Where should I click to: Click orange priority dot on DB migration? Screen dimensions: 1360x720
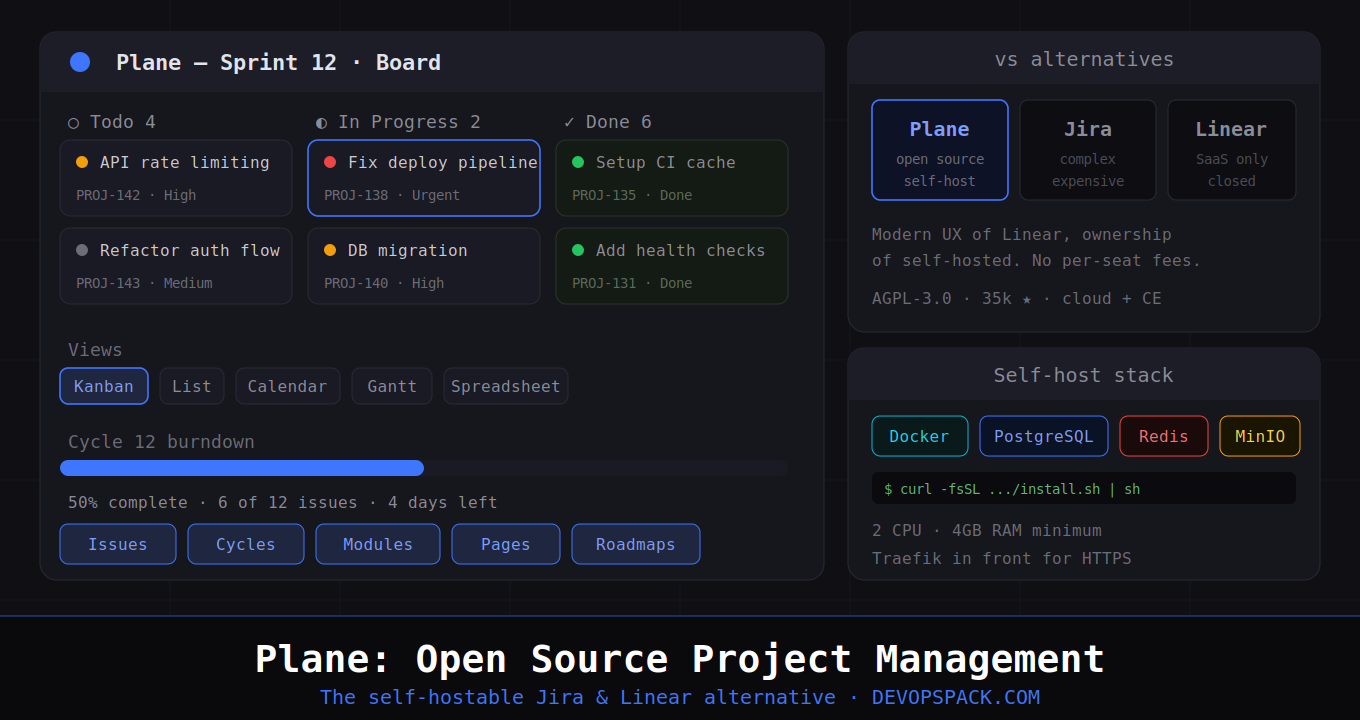point(330,250)
